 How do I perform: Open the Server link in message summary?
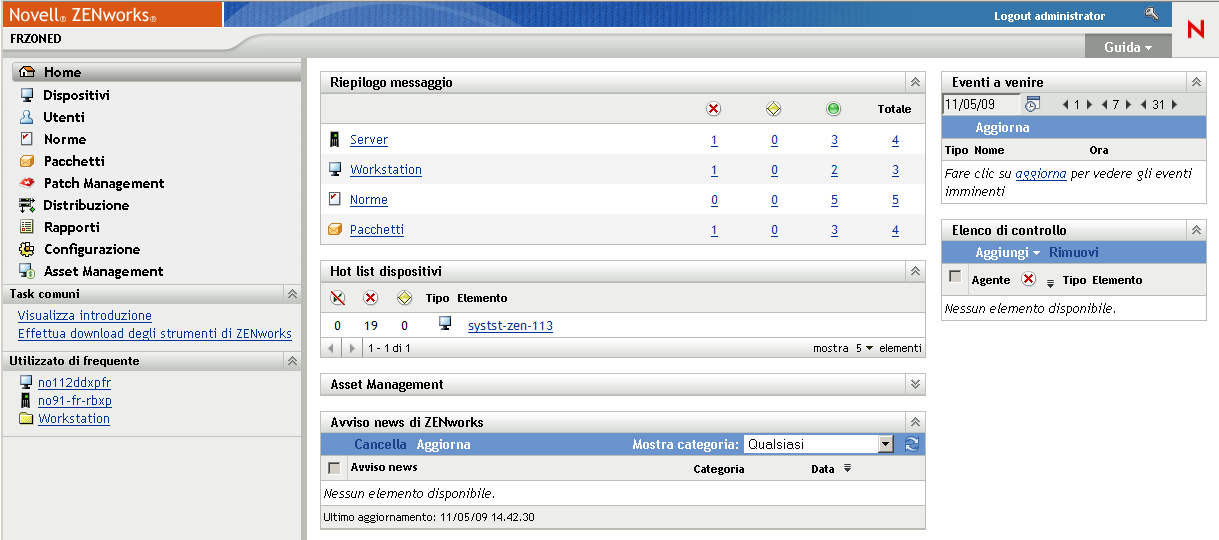click(x=369, y=140)
